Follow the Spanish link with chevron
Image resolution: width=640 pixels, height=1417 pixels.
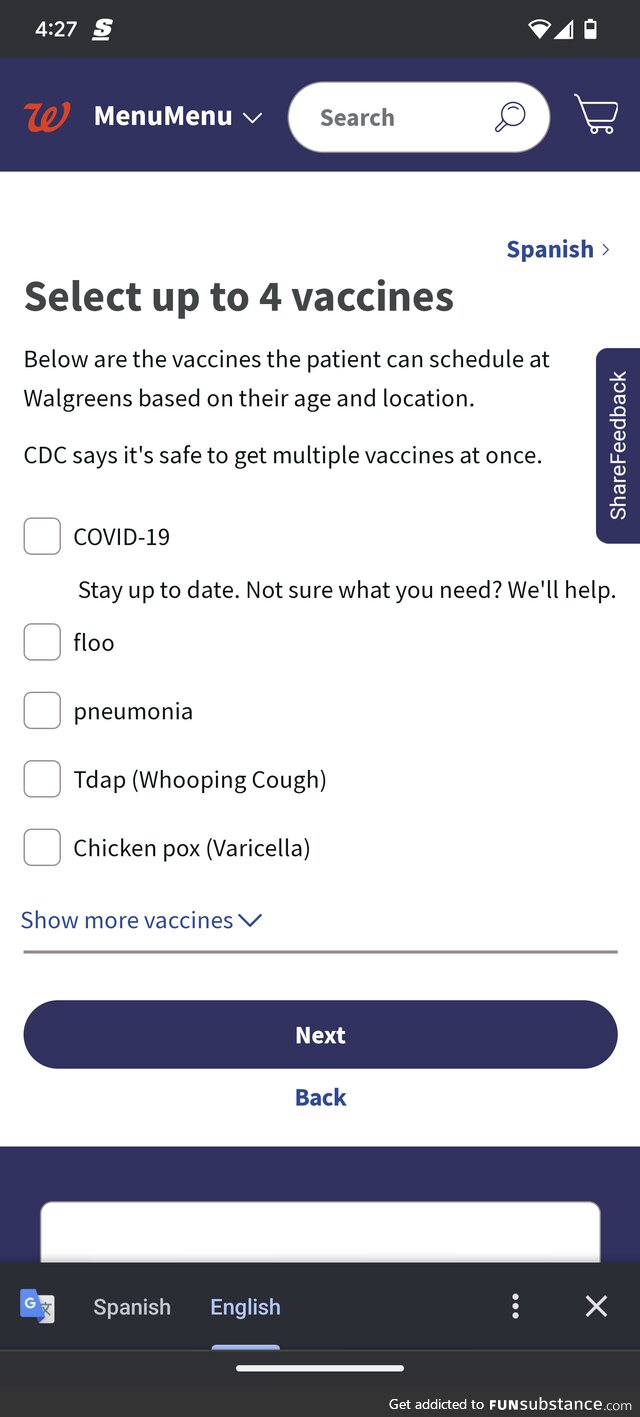558,249
